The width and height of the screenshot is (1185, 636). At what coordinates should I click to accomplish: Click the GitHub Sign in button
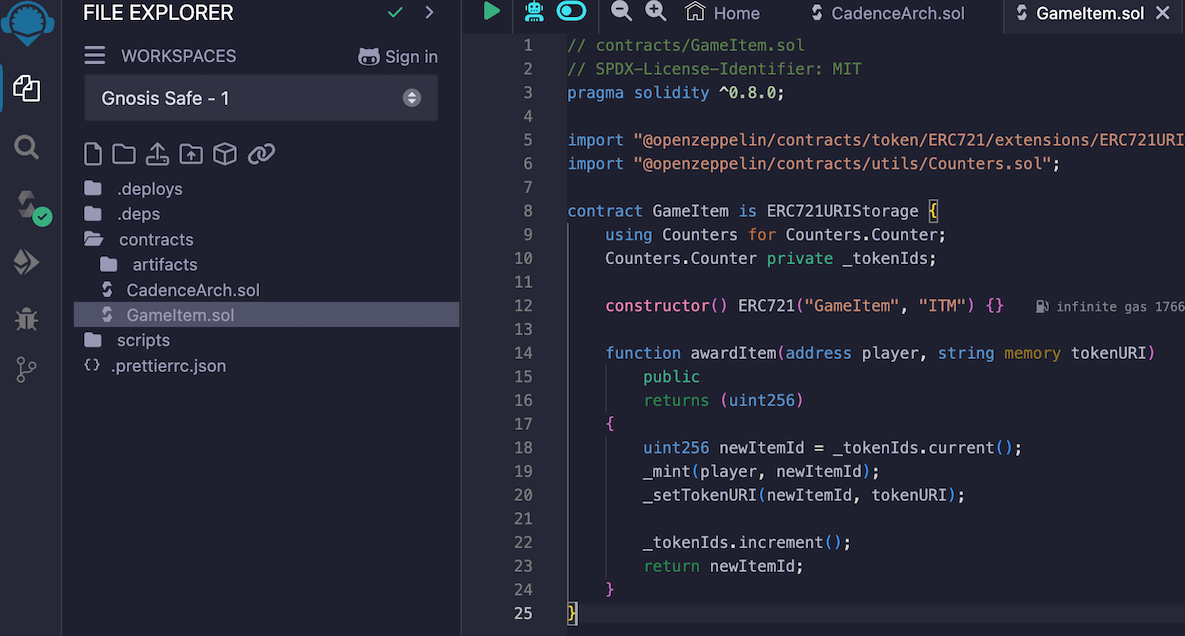pyautogui.click(x=398, y=57)
